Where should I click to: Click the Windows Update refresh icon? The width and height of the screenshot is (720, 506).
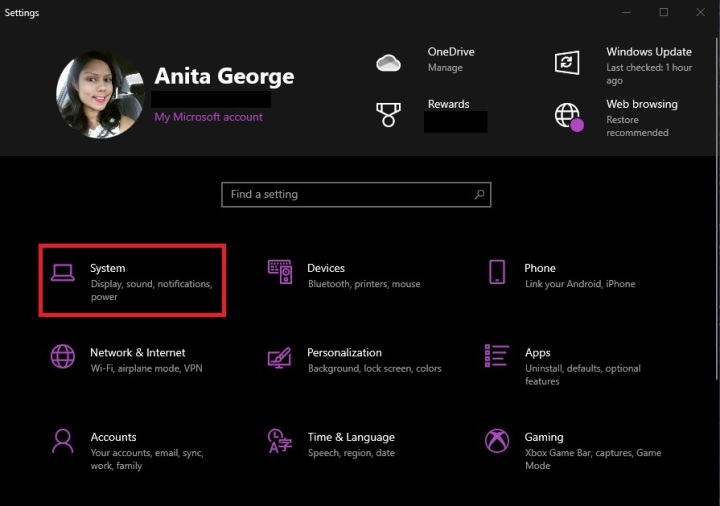coord(567,62)
